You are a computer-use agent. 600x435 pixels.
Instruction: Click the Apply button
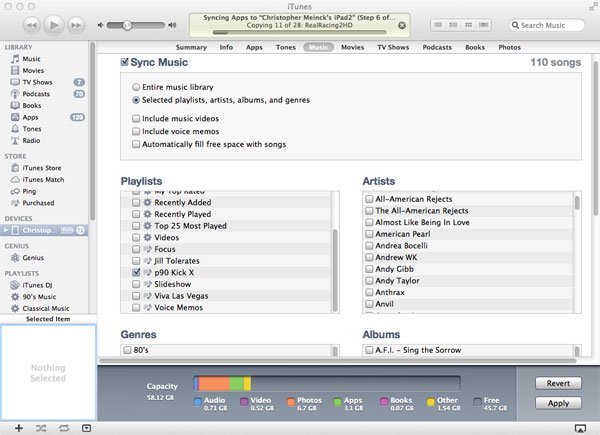click(558, 403)
